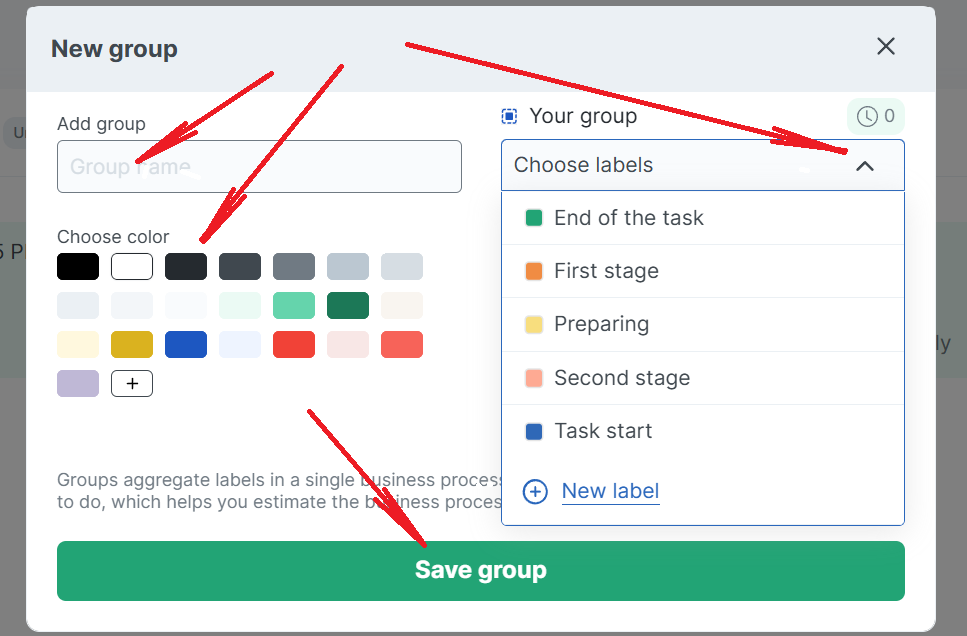Click the Save group button
The width and height of the screenshot is (967, 636).
[480, 571]
